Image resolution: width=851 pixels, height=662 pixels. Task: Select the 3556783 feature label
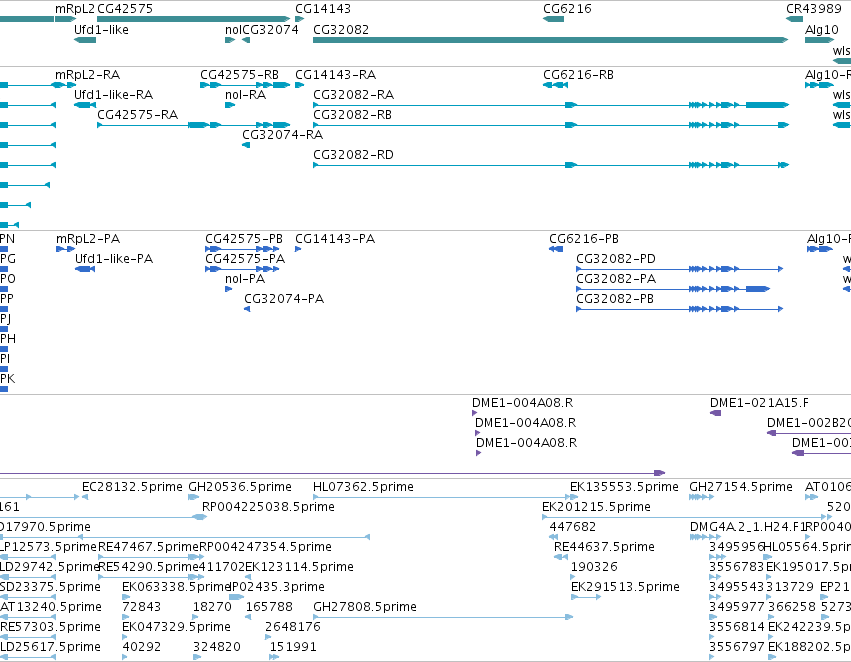coord(736,567)
